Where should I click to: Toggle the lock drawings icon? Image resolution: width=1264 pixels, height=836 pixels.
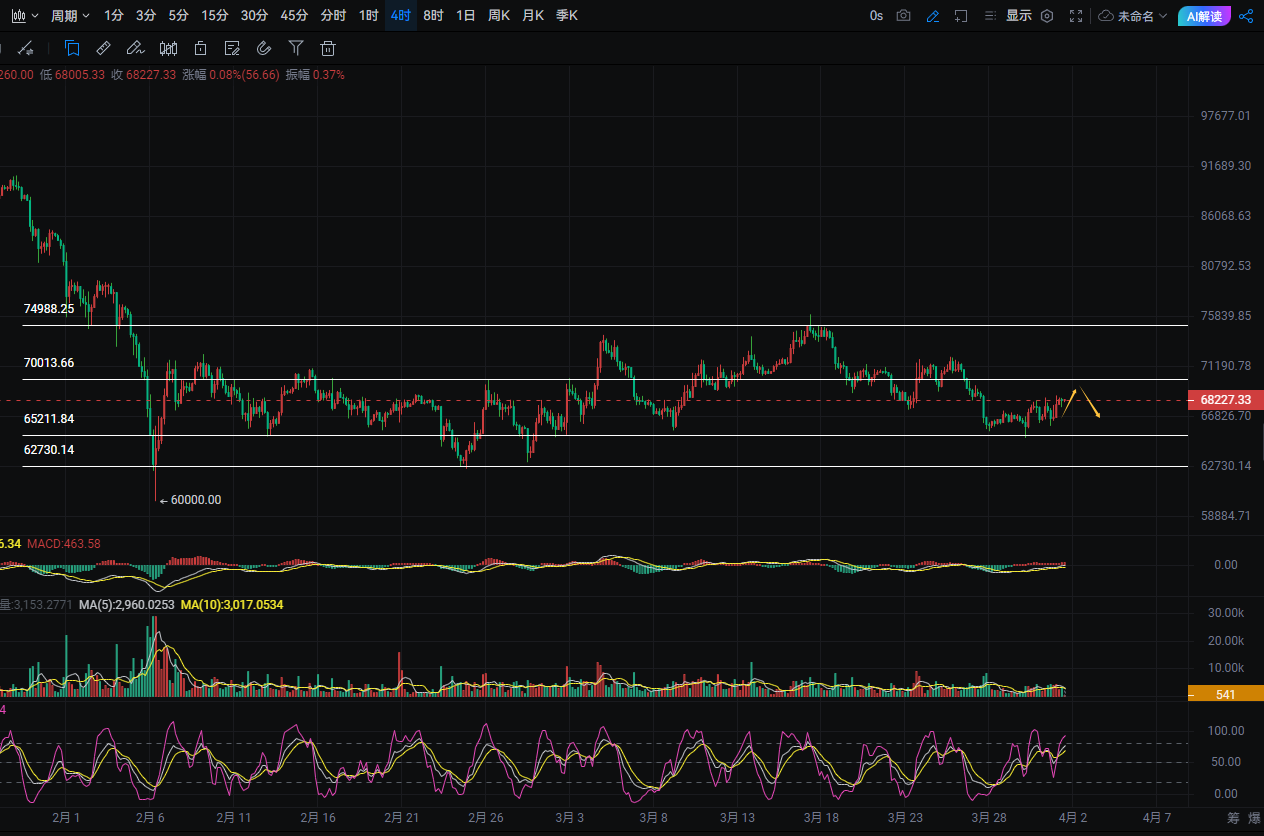(x=200, y=48)
